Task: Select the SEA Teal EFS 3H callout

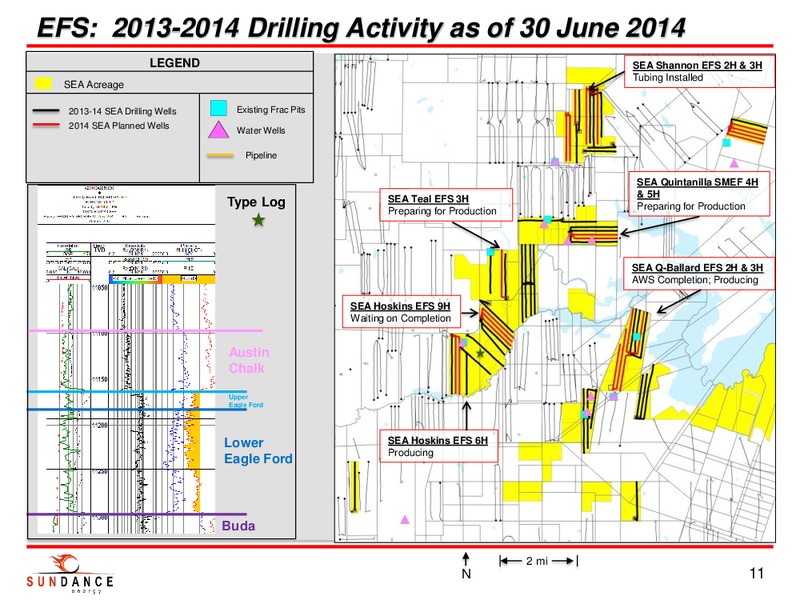Action: (x=446, y=205)
